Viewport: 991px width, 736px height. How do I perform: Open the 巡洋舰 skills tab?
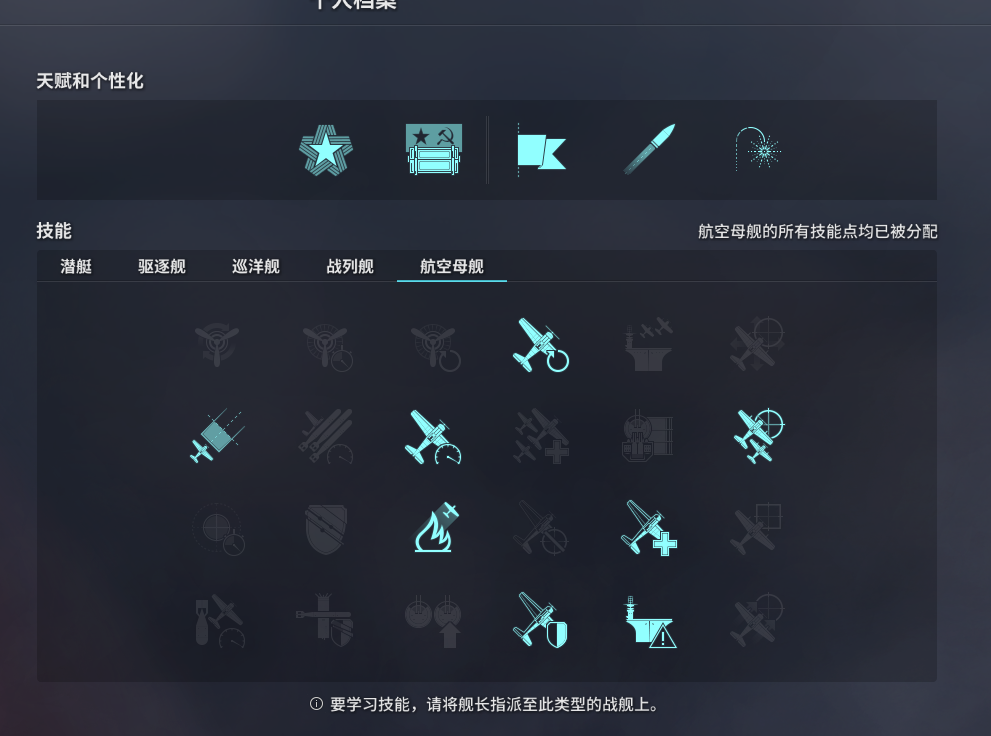[x=256, y=267]
